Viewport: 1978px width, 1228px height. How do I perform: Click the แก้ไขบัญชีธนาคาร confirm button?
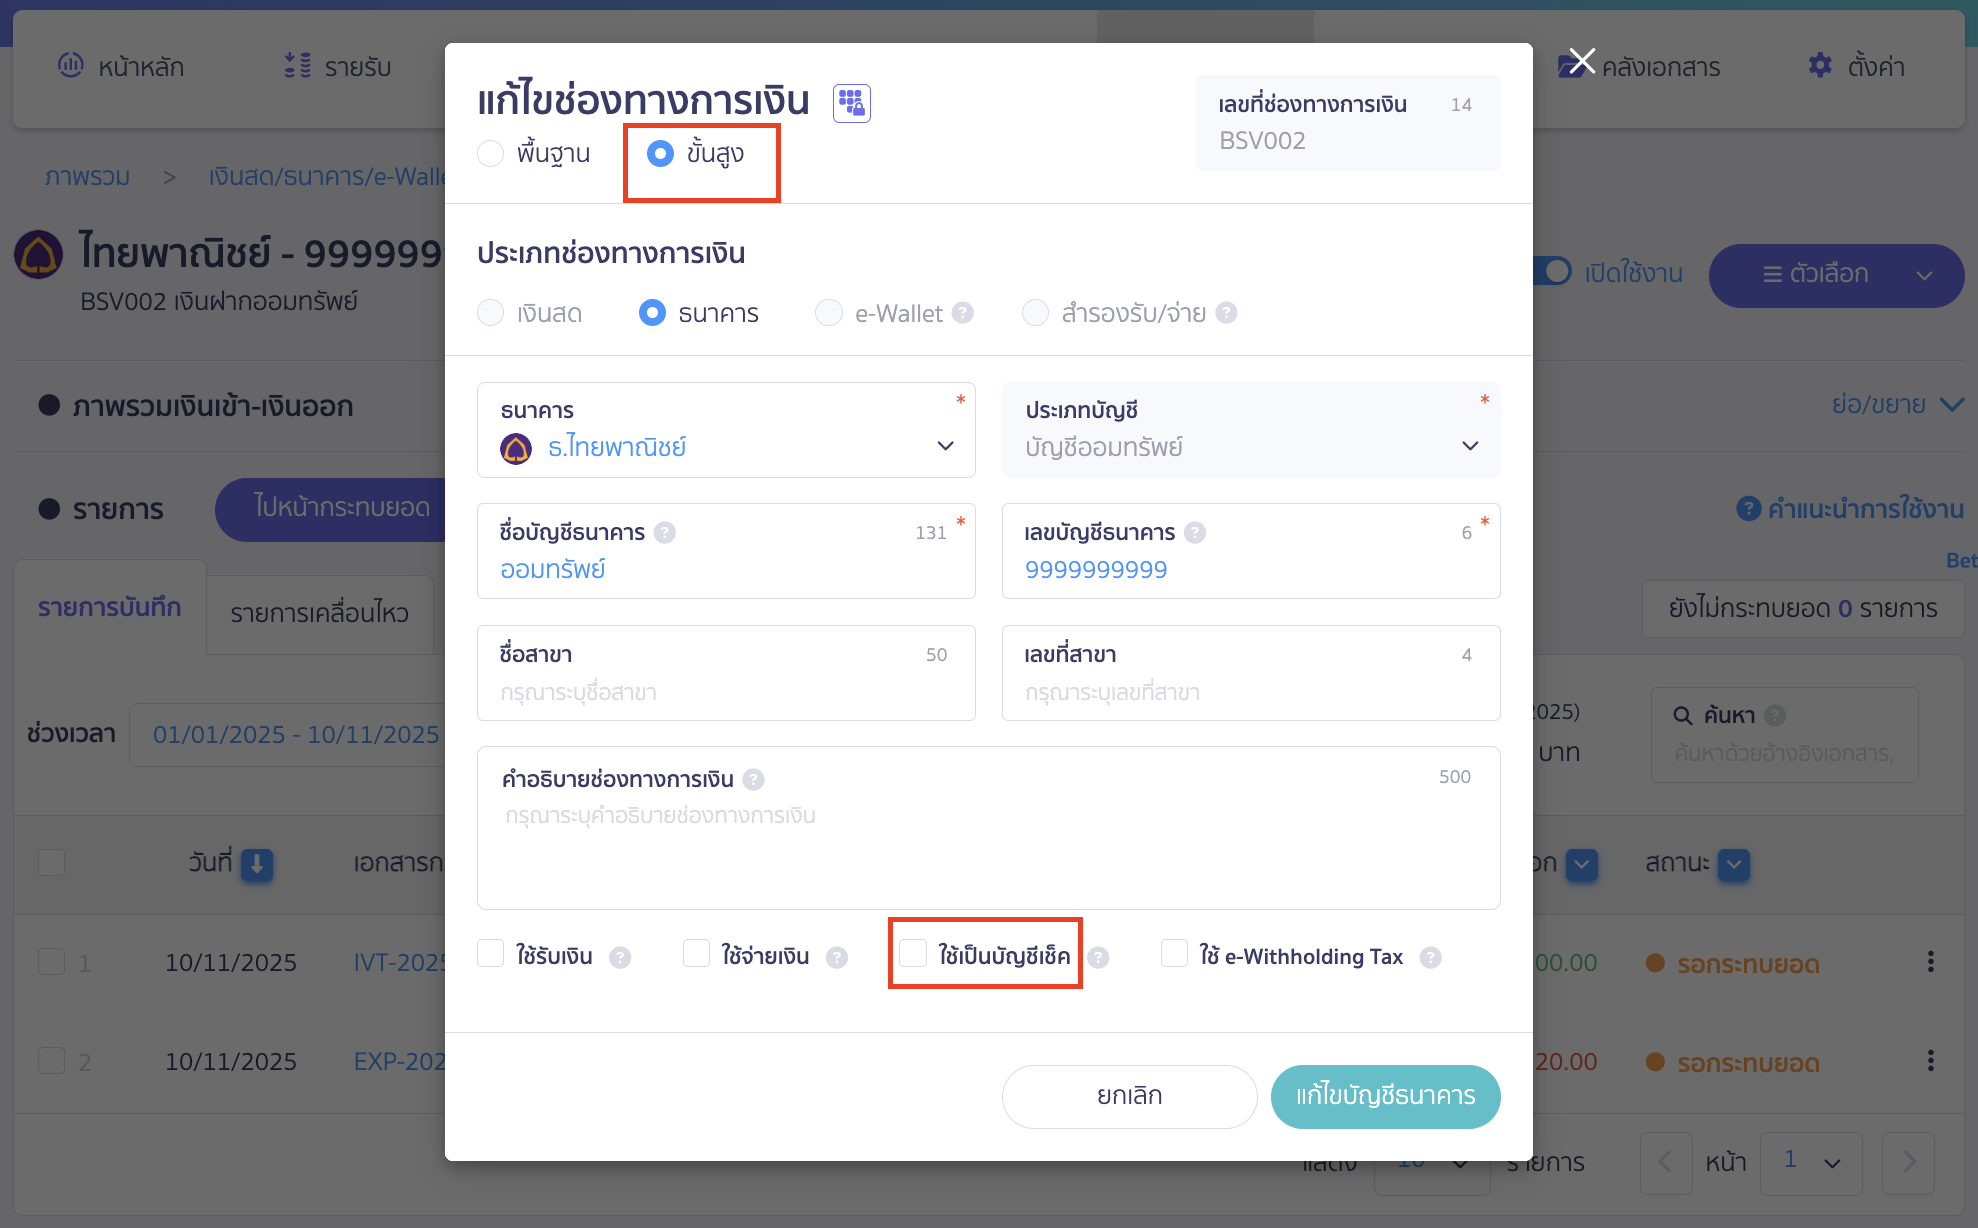point(1385,1096)
